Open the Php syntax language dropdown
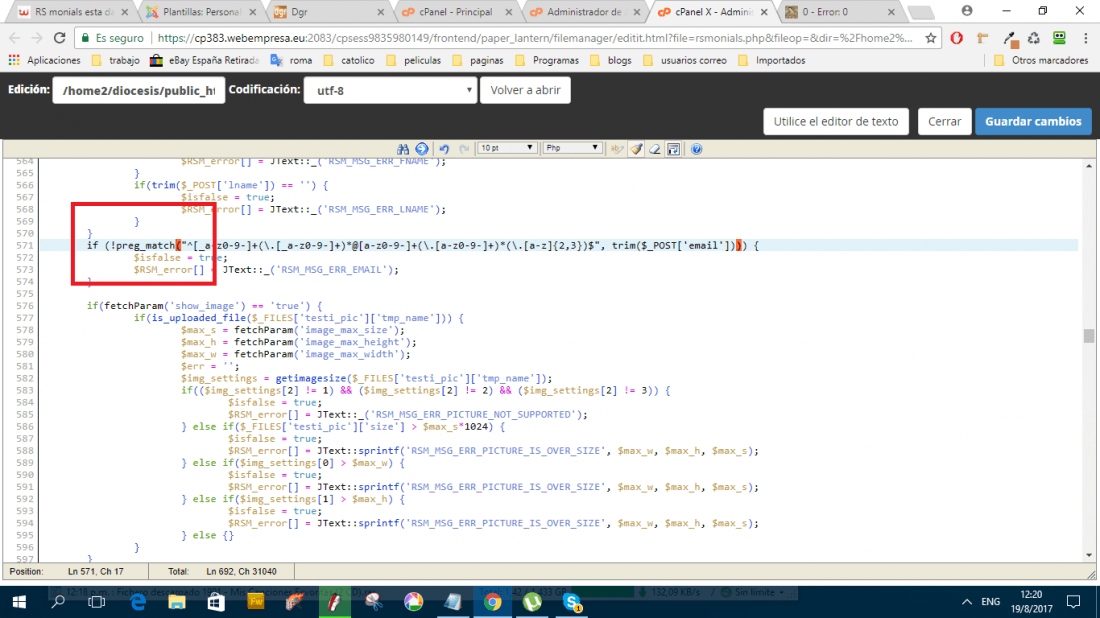 click(x=572, y=148)
